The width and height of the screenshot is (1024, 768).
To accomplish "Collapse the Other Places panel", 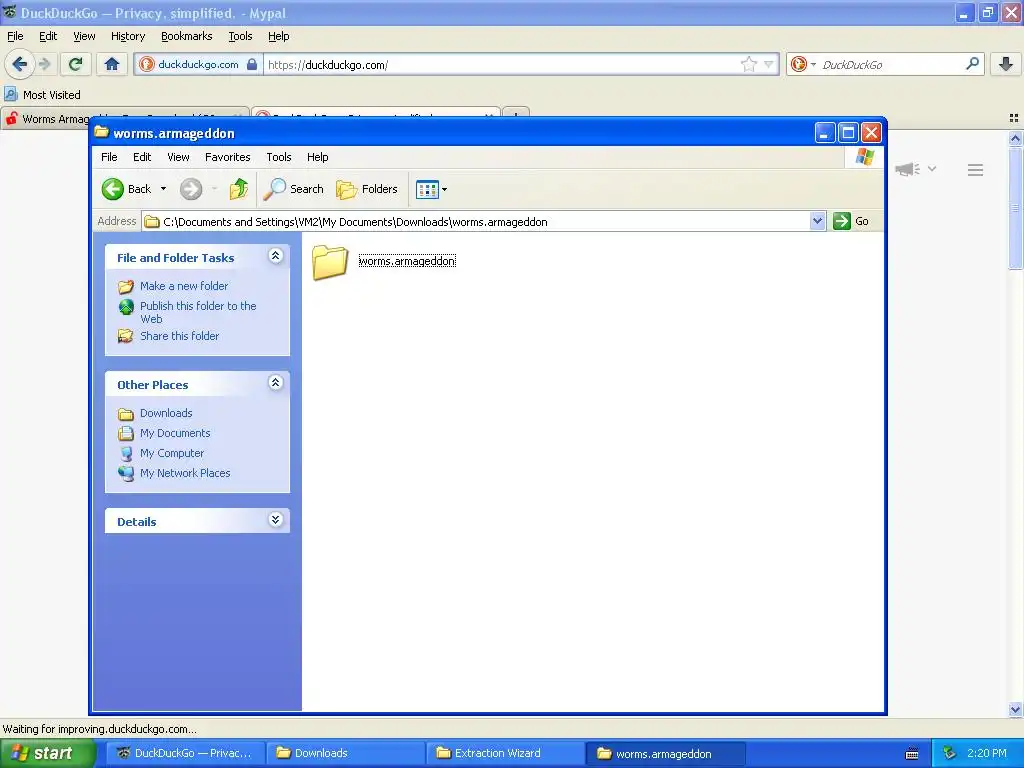I will tap(276, 383).
